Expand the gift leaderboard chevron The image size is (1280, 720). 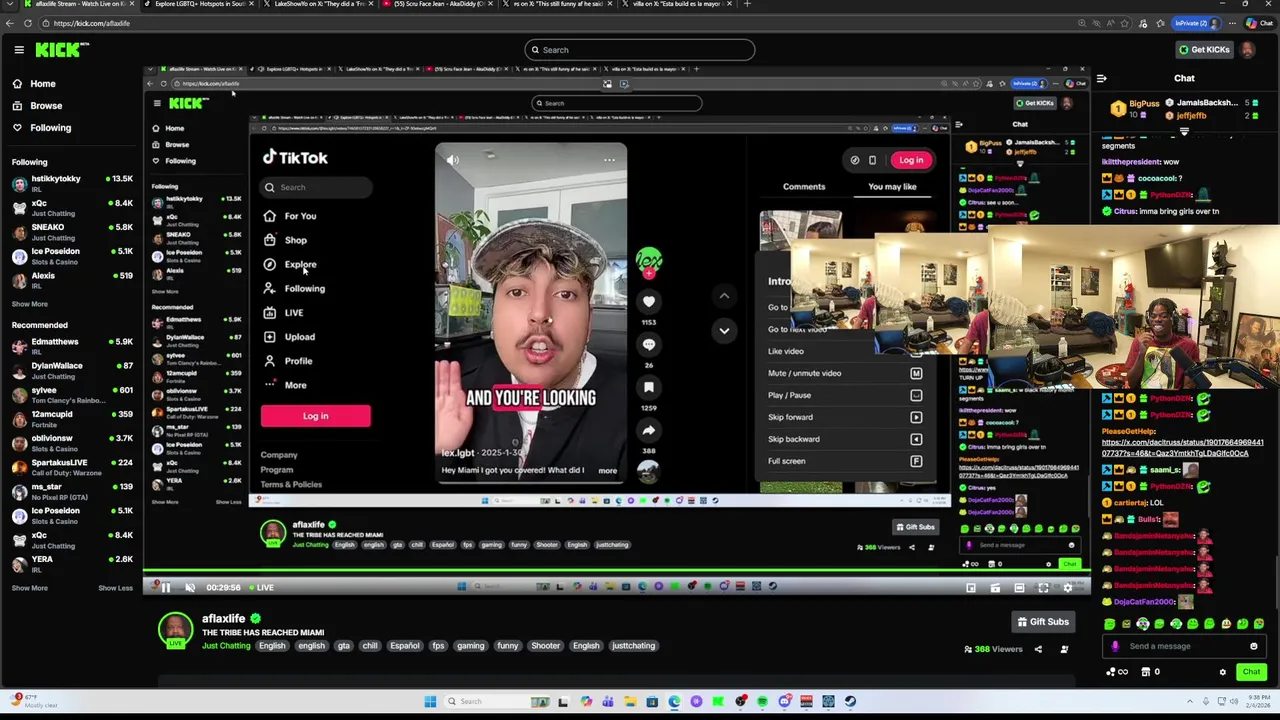tap(1184, 131)
